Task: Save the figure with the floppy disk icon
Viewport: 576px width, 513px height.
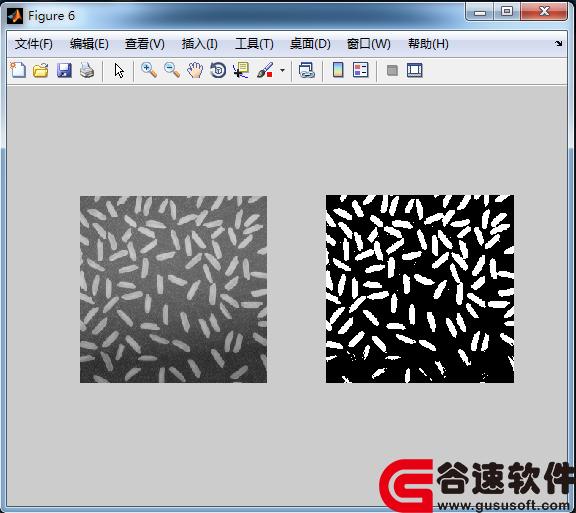Action: coord(64,70)
